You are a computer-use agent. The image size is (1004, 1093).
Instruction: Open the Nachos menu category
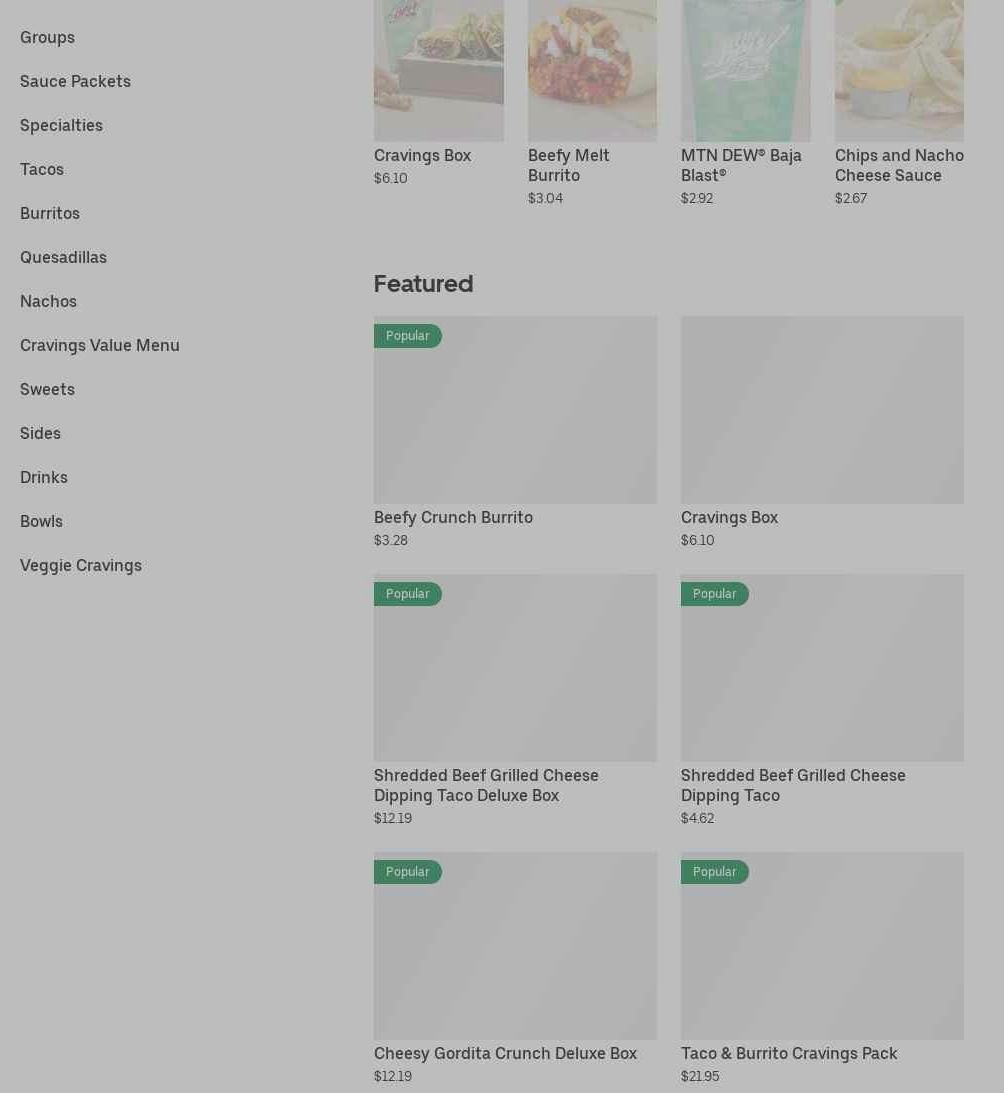(48, 301)
